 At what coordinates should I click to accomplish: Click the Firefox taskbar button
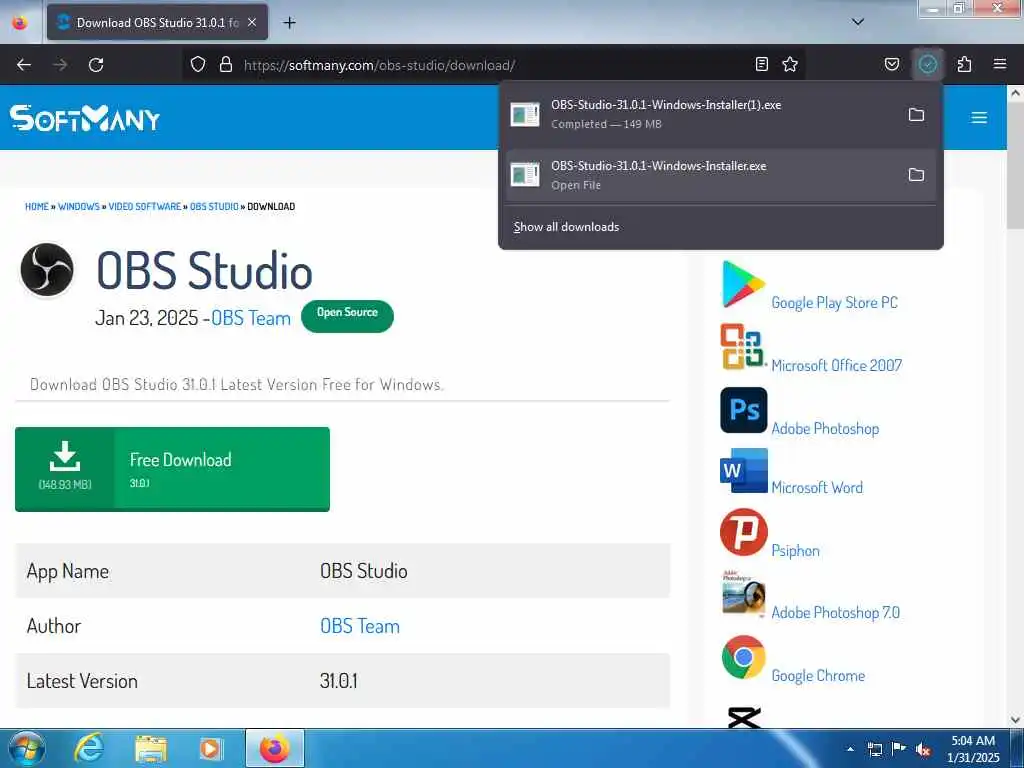275,748
